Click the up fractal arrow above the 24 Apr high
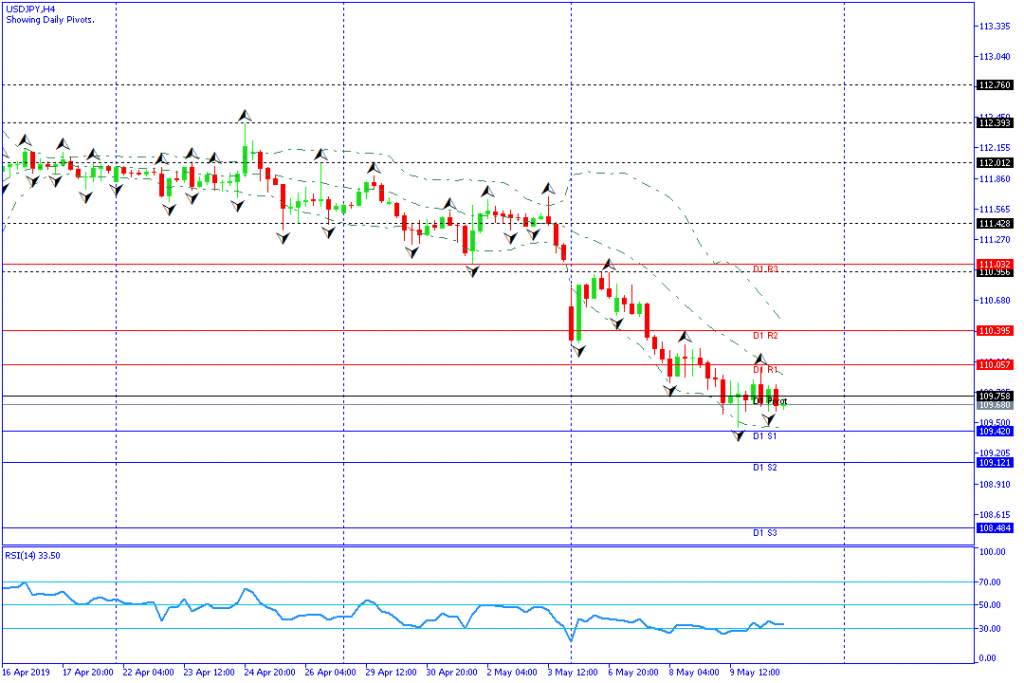1024x683 pixels. [244, 116]
